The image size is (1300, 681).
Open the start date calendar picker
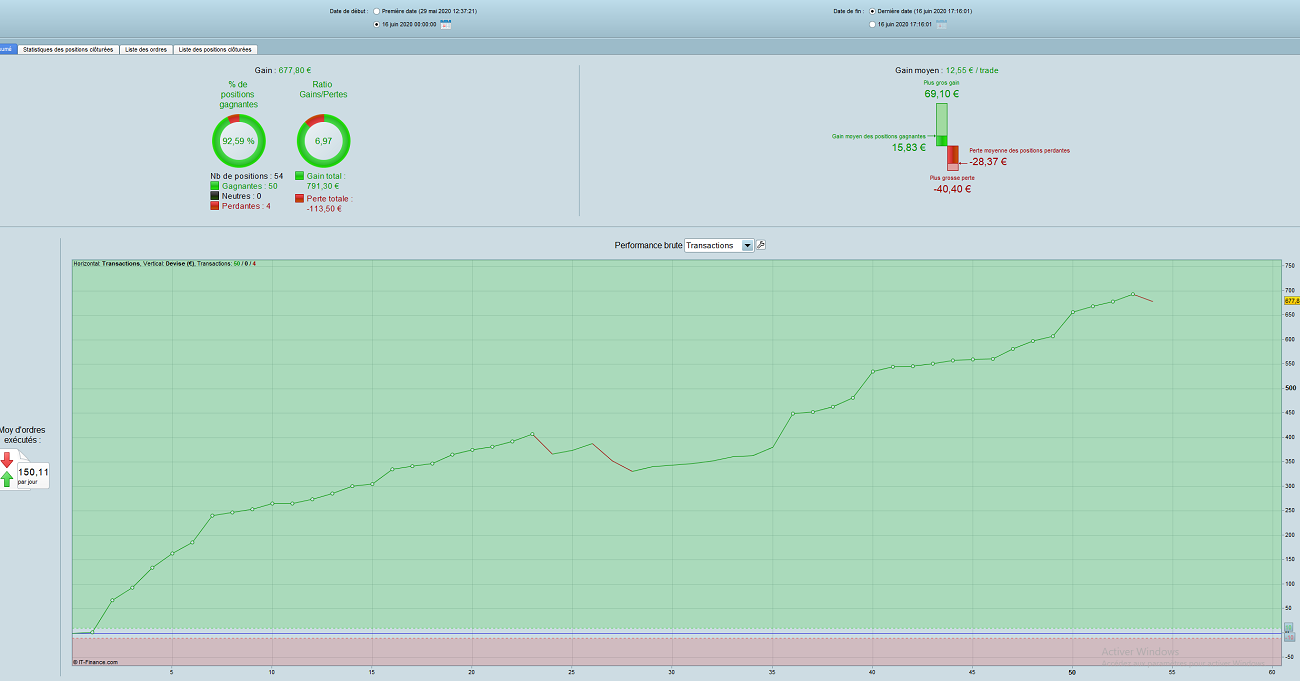point(446,24)
